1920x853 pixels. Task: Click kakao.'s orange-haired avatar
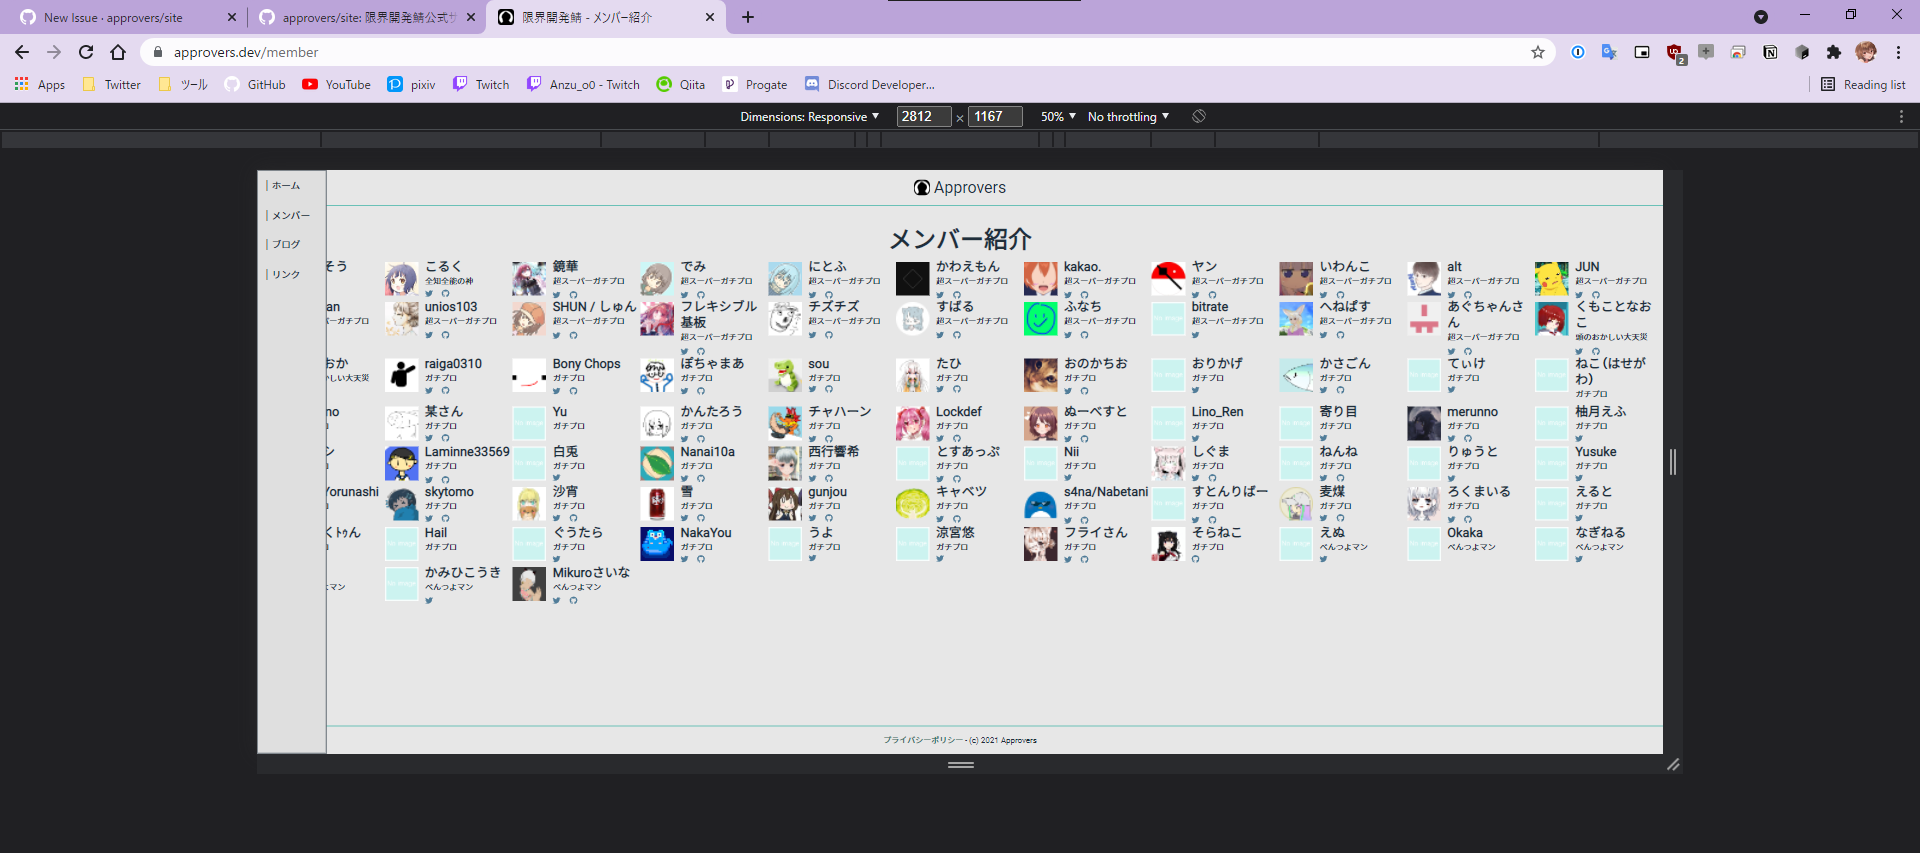click(1040, 279)
